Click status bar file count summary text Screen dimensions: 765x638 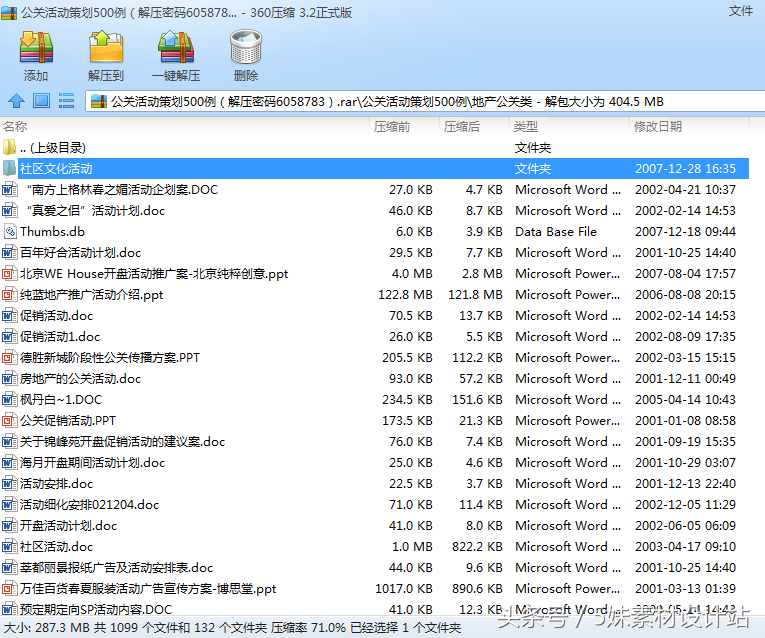232,628
